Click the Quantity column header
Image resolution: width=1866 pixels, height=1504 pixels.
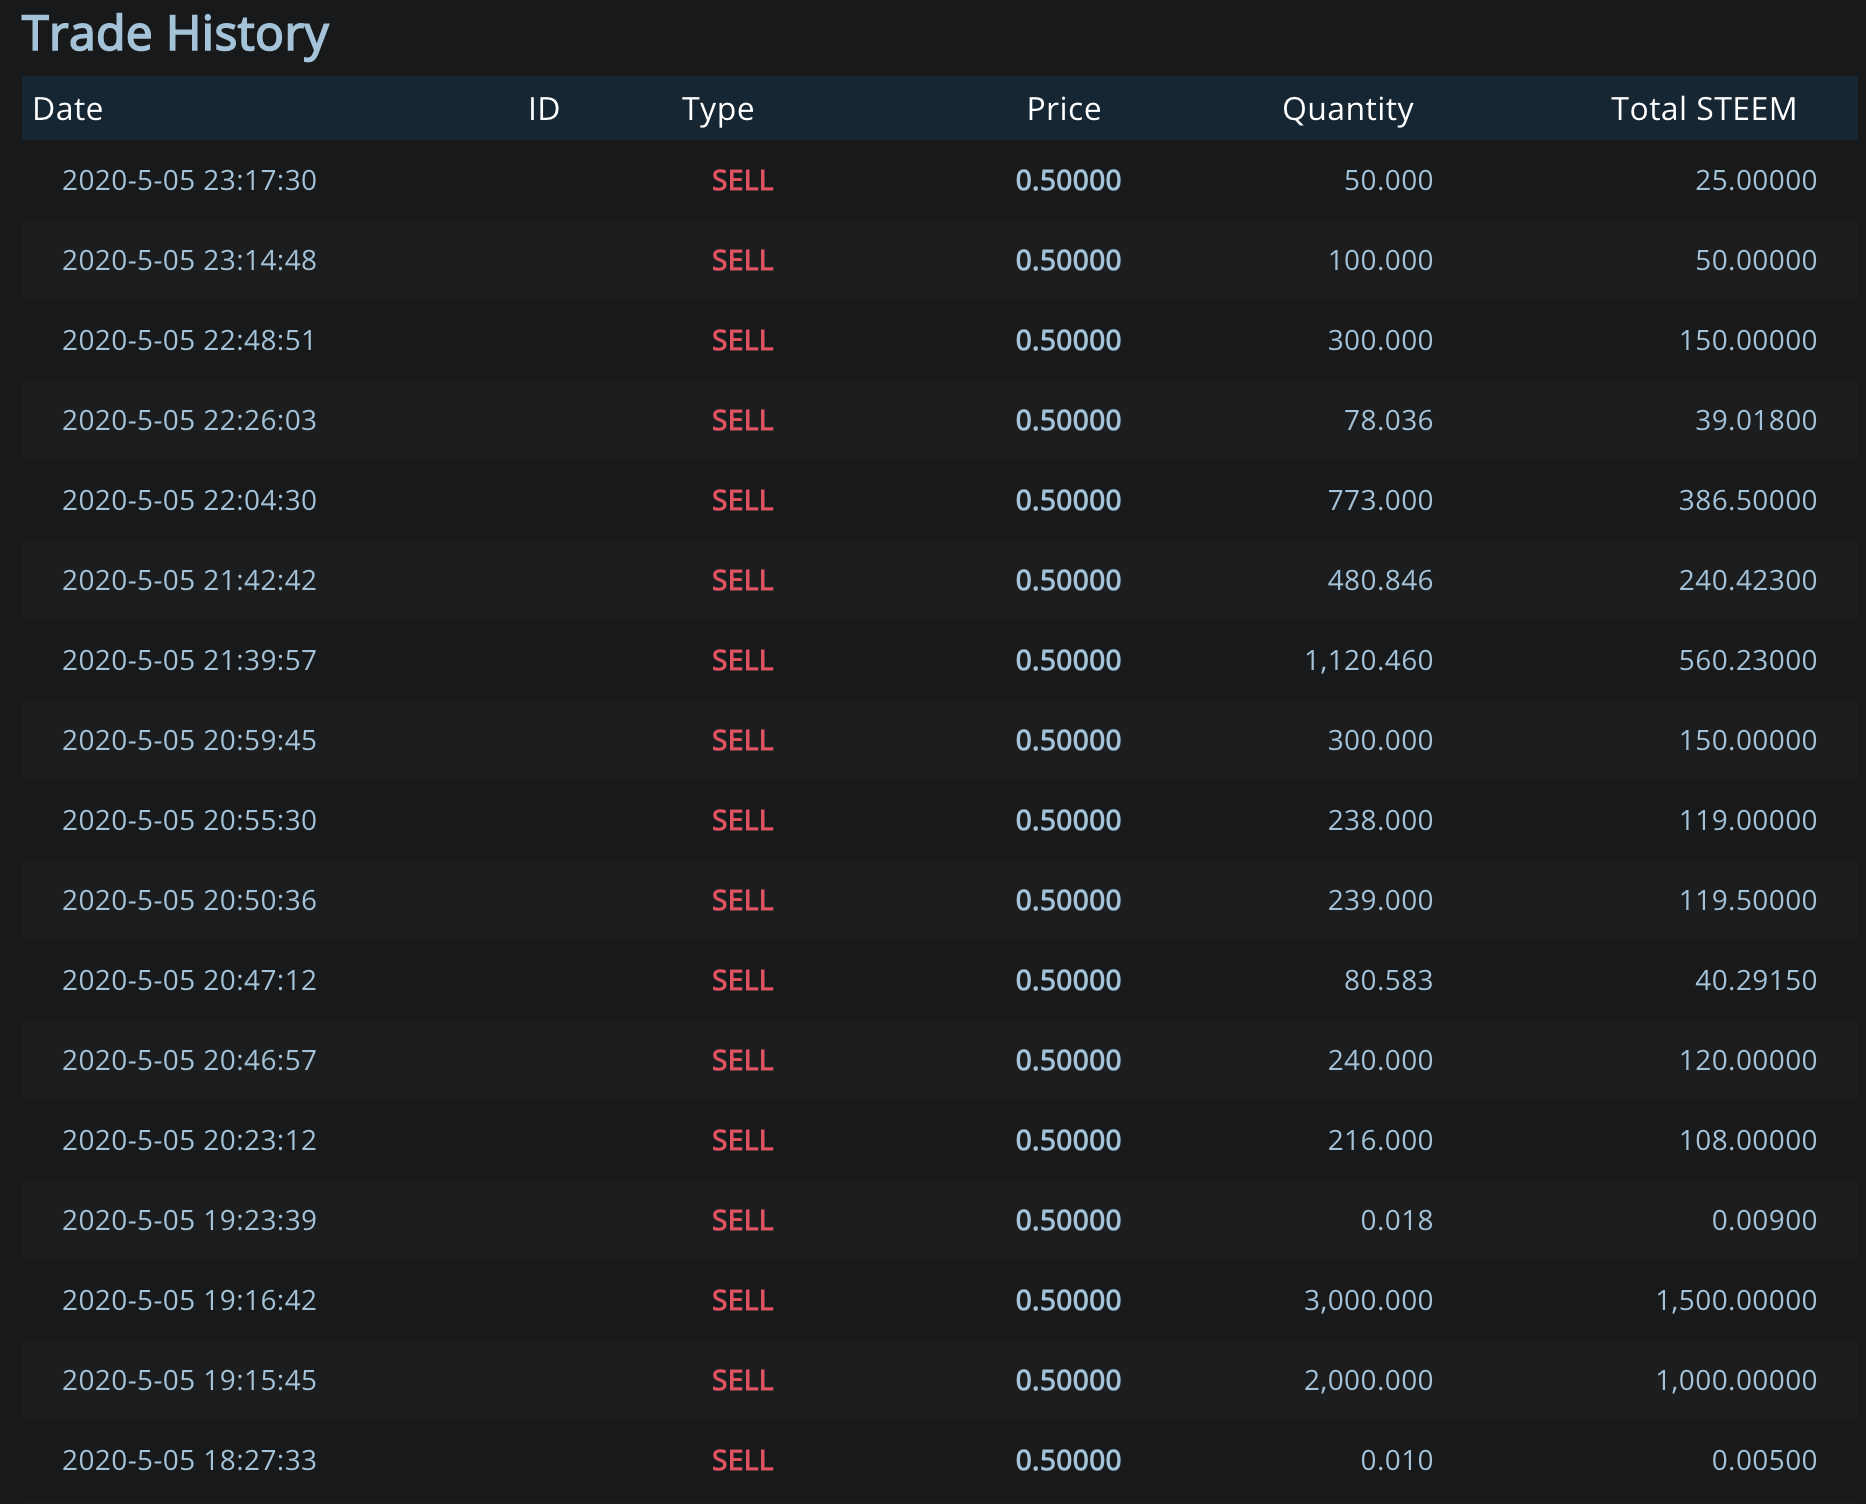(x=1348, y=109)
